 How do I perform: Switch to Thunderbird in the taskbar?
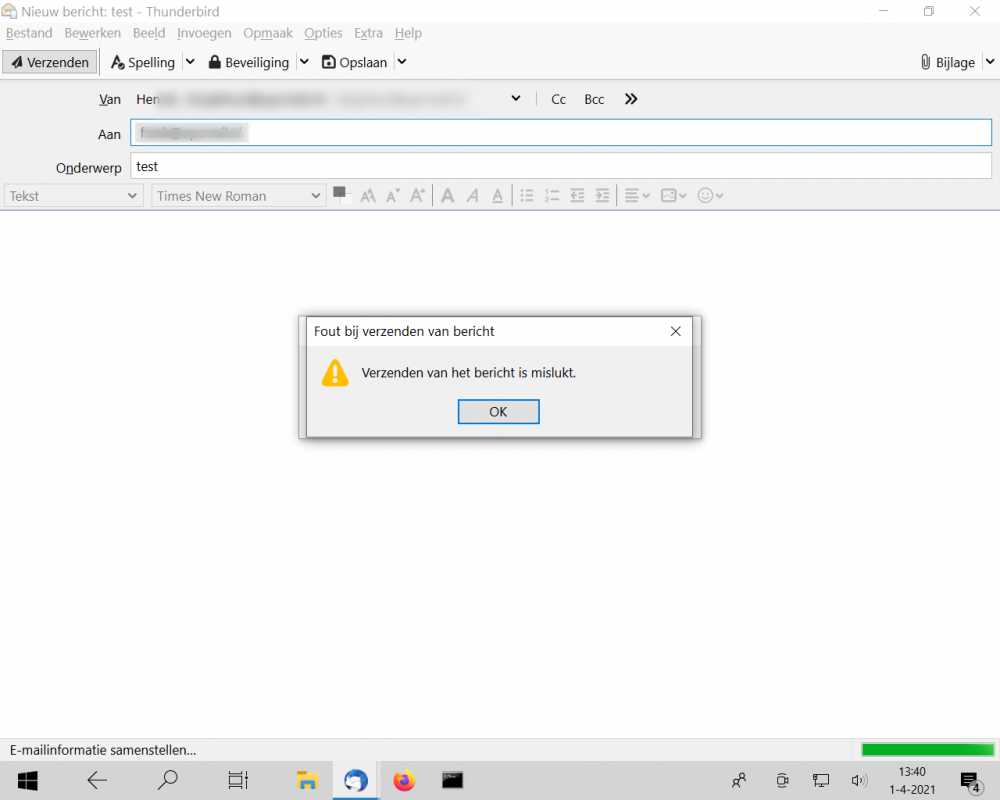point(355,780)
